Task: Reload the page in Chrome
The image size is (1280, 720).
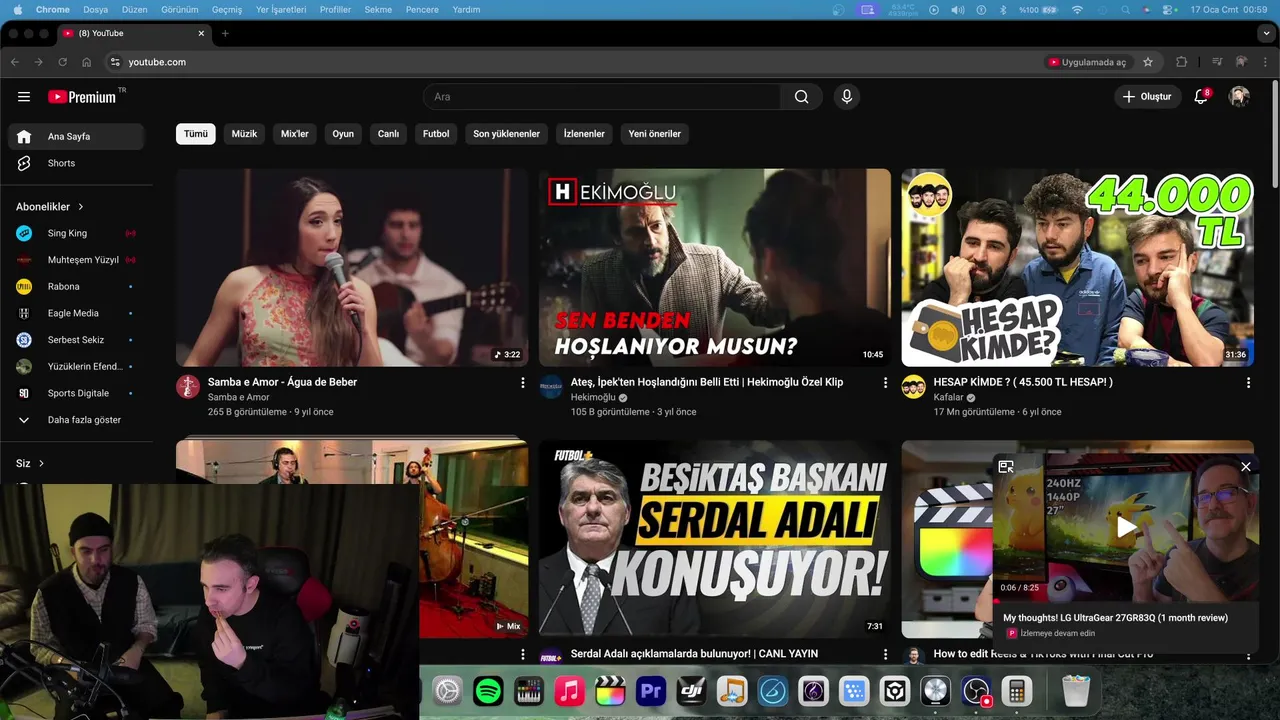Action: [x=63, y=62]
